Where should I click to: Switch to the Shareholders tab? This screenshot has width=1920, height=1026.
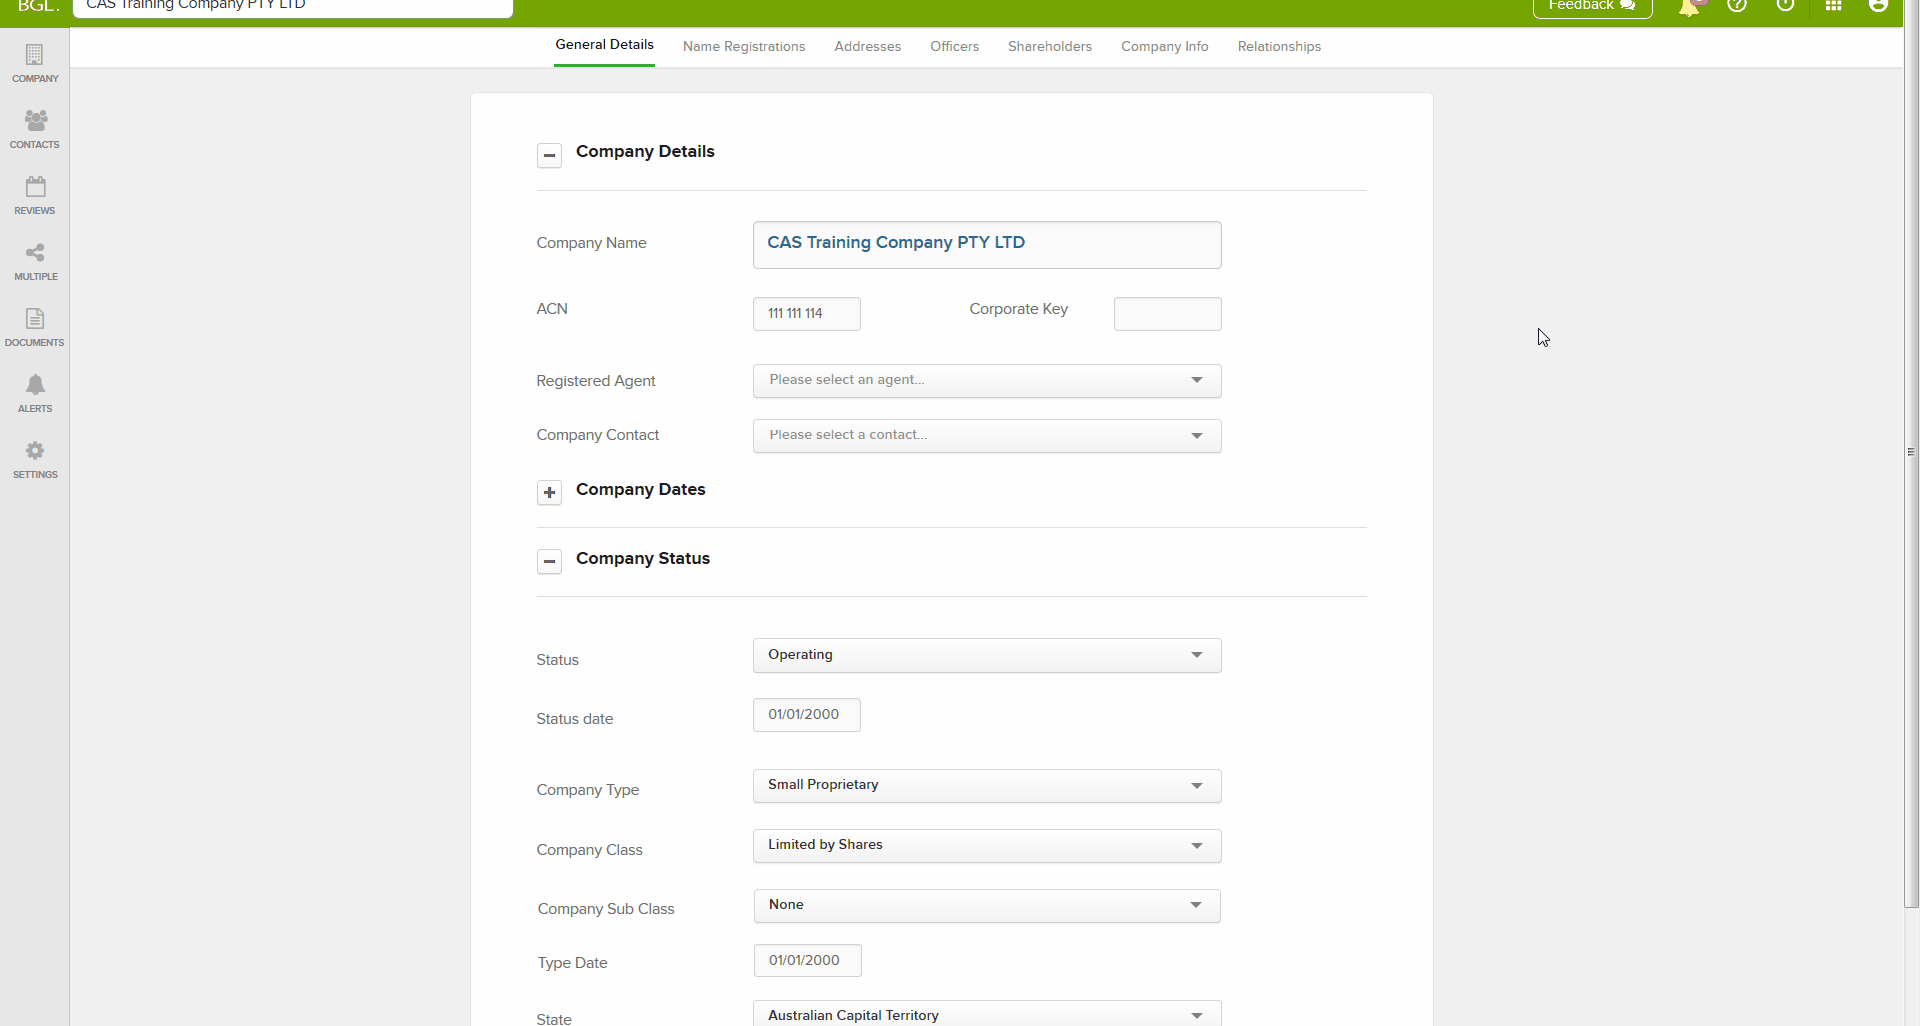tap(1049, 47)
